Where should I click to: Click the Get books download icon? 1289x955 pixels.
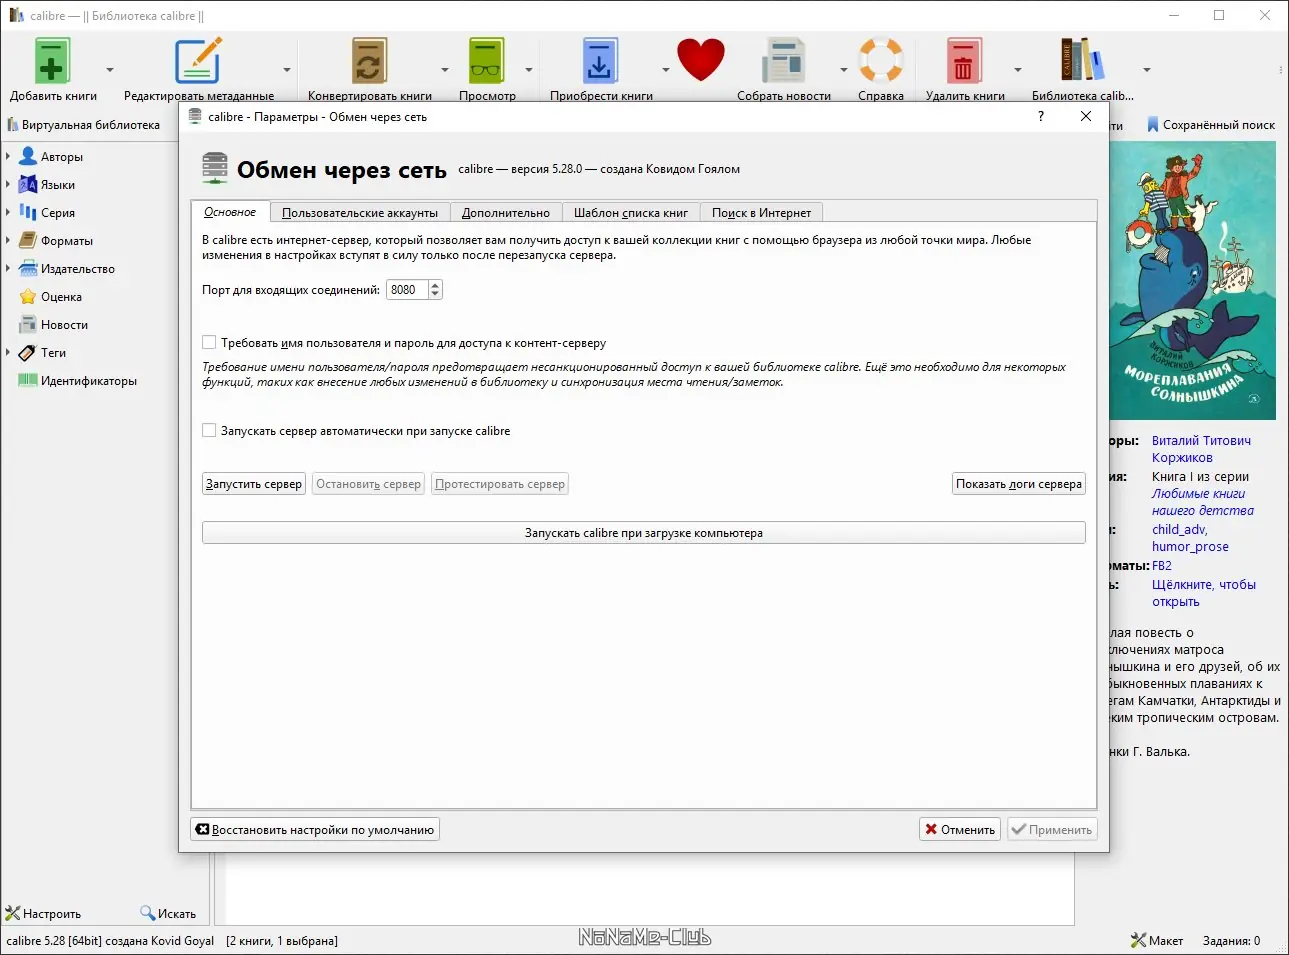tap(600, 61)
